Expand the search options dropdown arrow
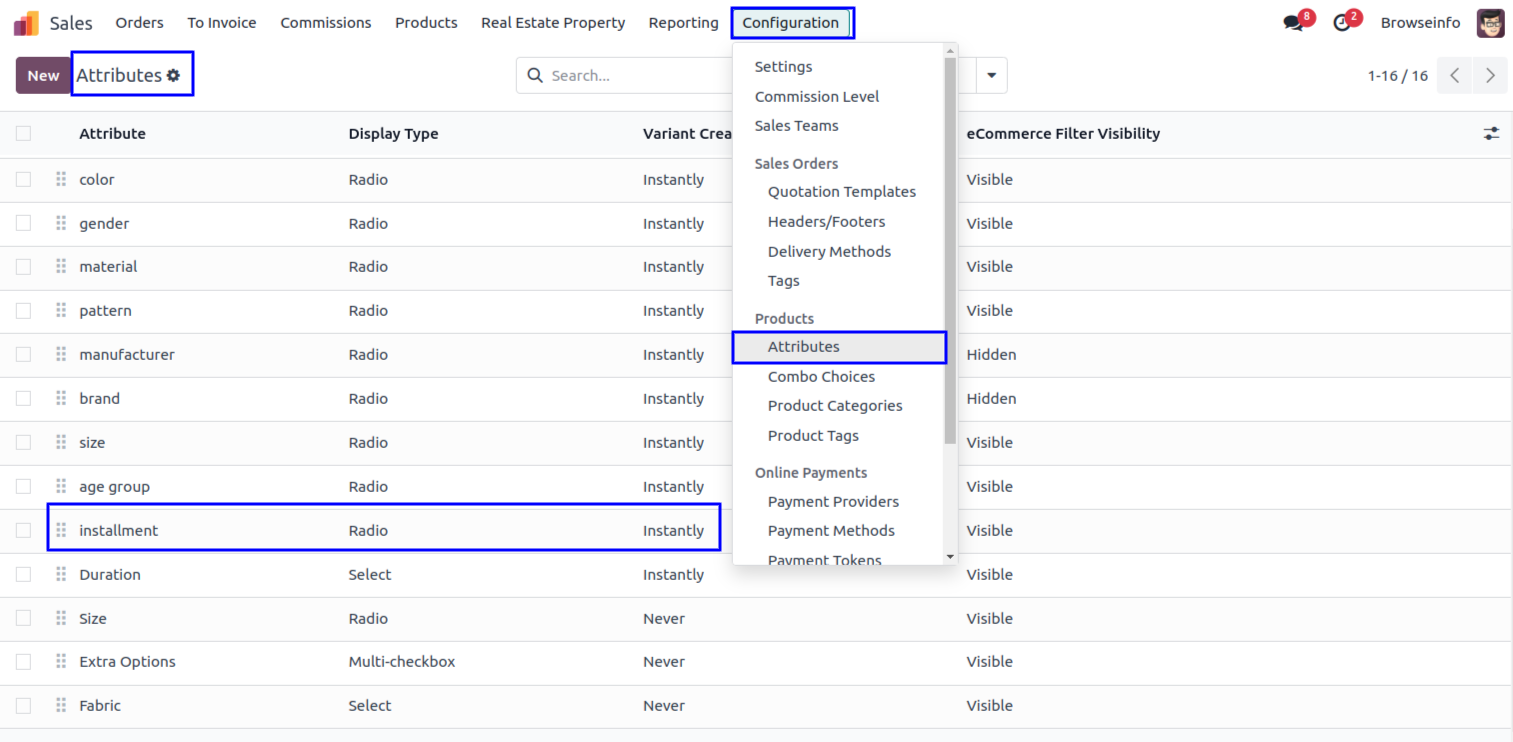This screenshot has width=1513, height=742. click(991, 76)
